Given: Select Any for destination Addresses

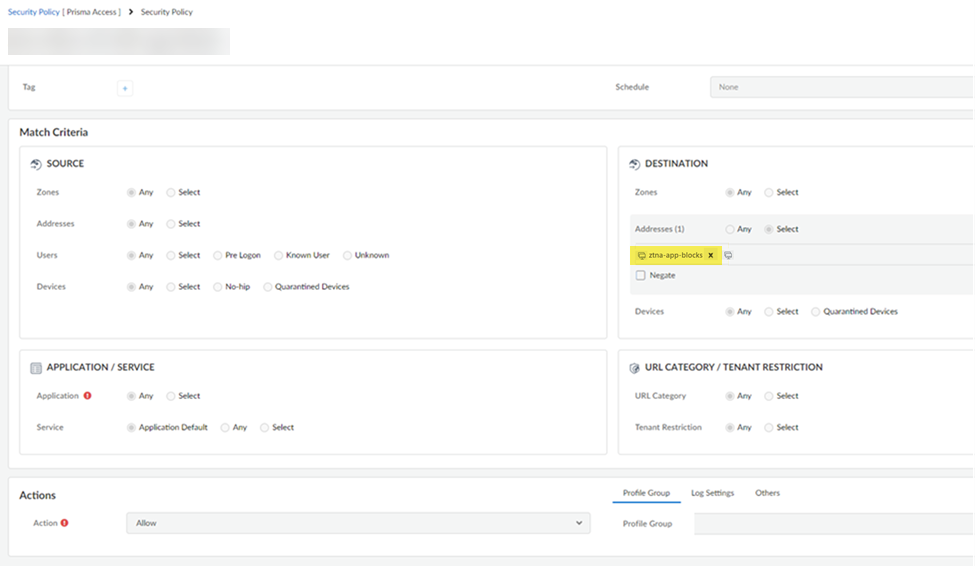Looking at the screenshot, I should (x=731, y=229).
